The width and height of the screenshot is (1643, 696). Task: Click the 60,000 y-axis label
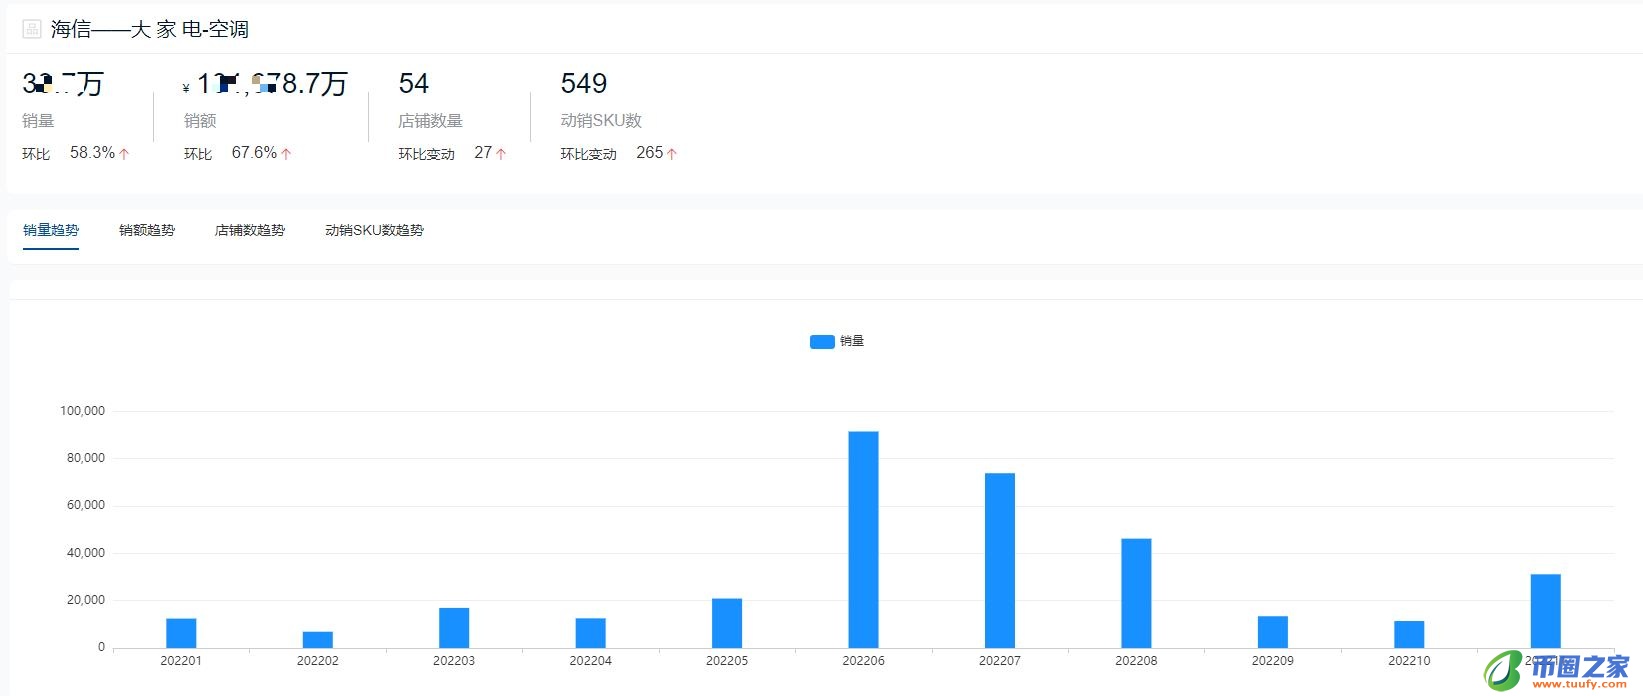click(x=85, y=505)
